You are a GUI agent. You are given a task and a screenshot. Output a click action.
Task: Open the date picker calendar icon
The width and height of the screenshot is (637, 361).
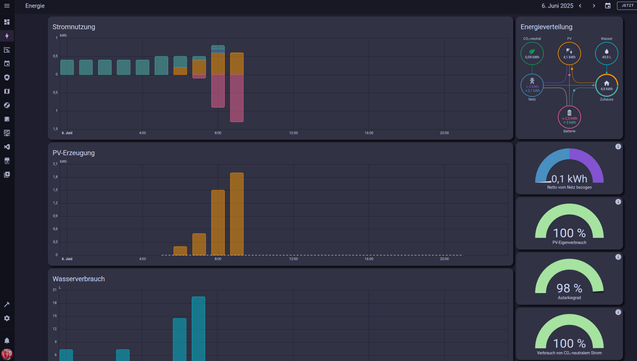pyautogui.click(x=608, y=6)
